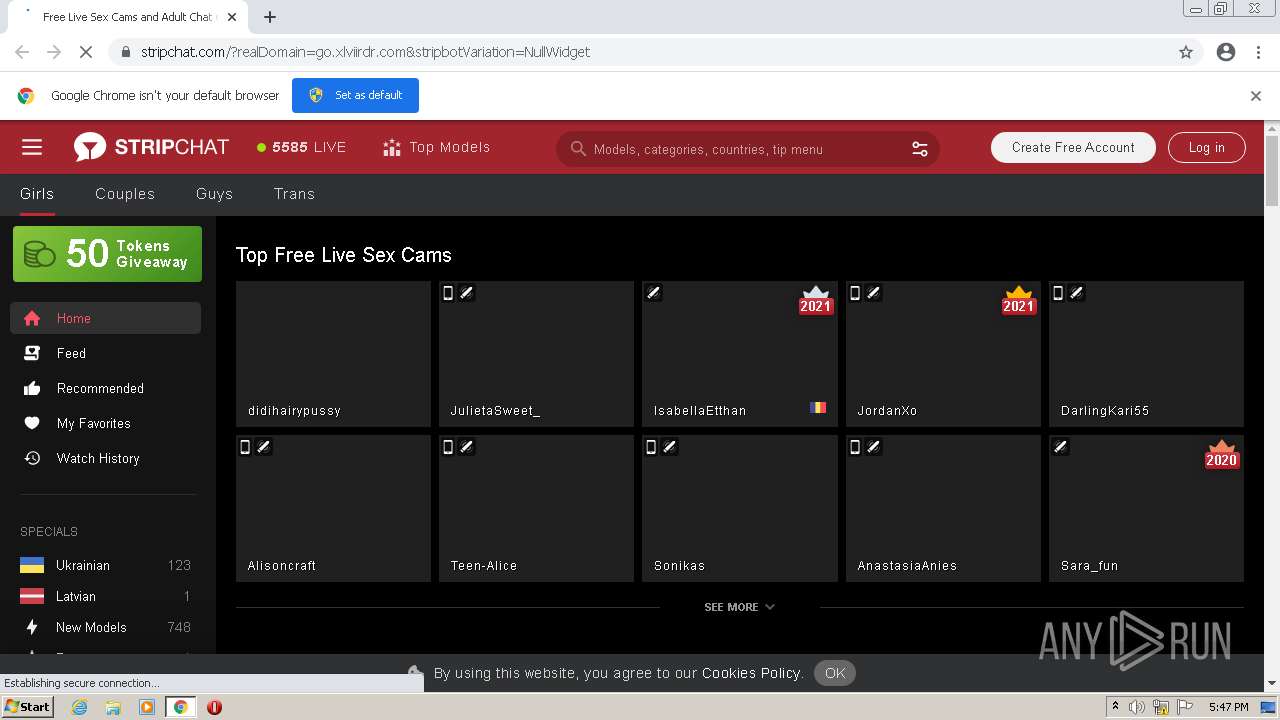Open the Chrome profile avatar icon
The width and height of the screenshot is (1280, 720).
[x=1226, y=52]
